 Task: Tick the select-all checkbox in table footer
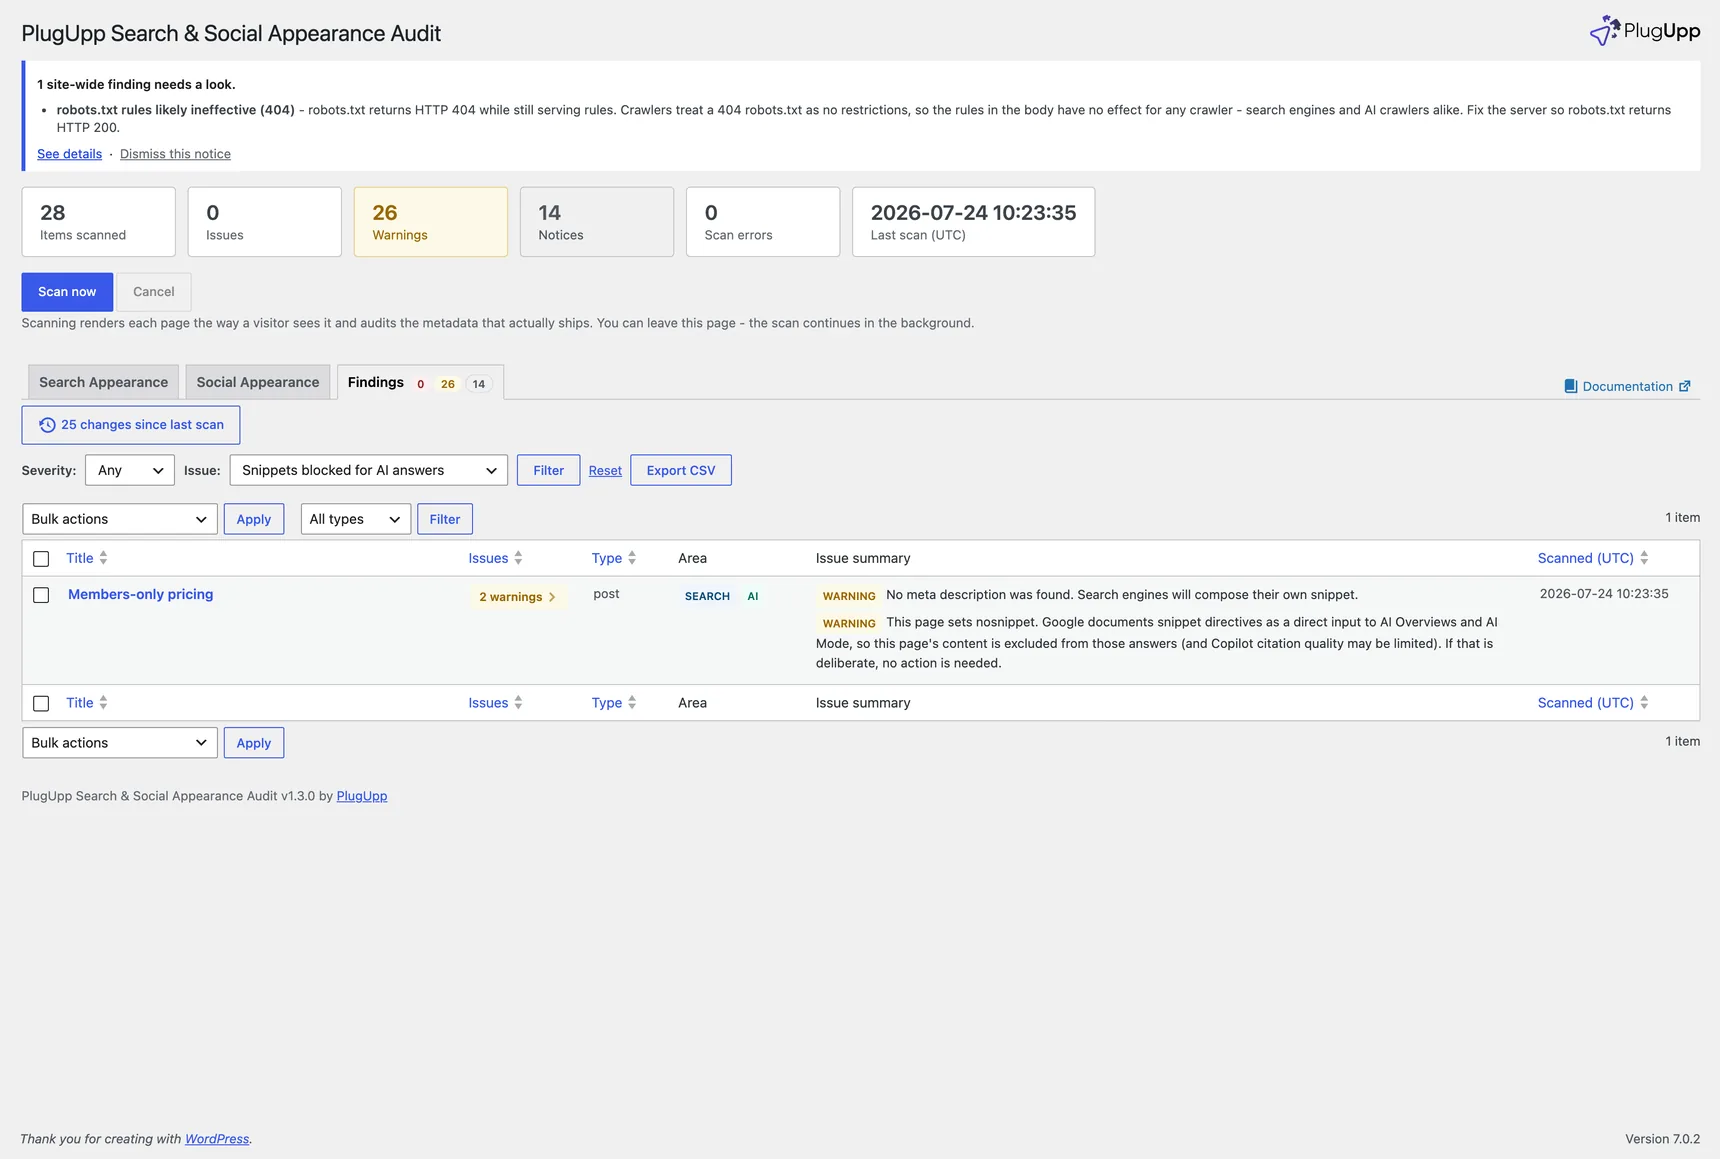coord(41,703)
